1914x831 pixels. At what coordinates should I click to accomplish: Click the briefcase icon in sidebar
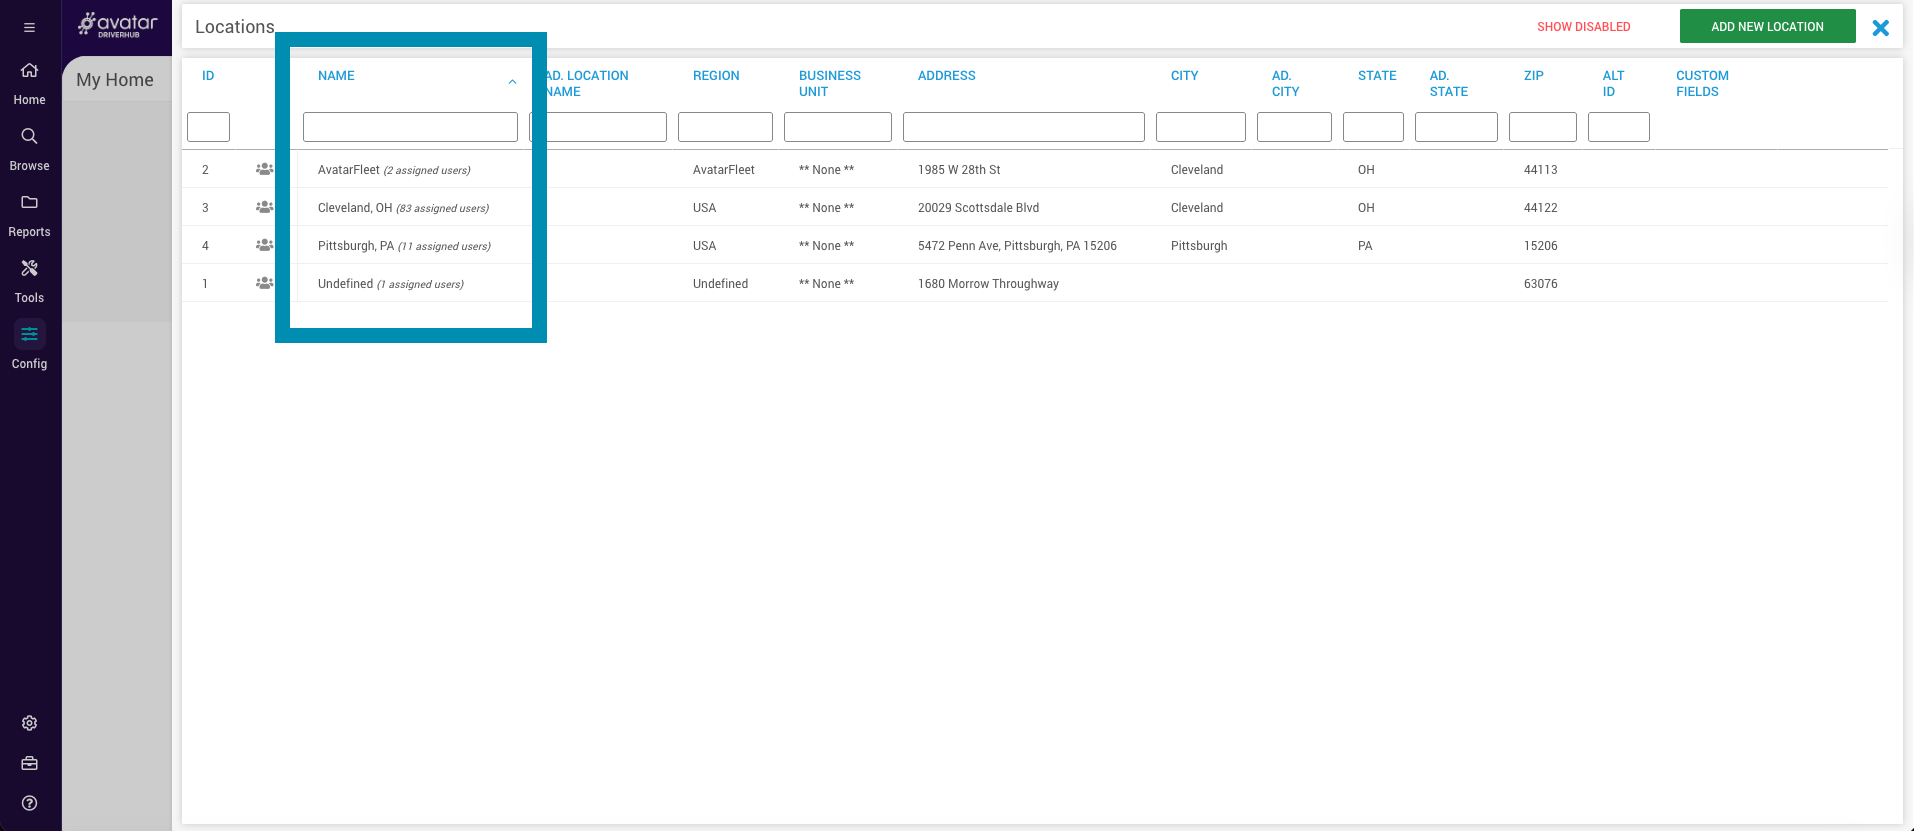pyautogui.click(x=29, y=763)
